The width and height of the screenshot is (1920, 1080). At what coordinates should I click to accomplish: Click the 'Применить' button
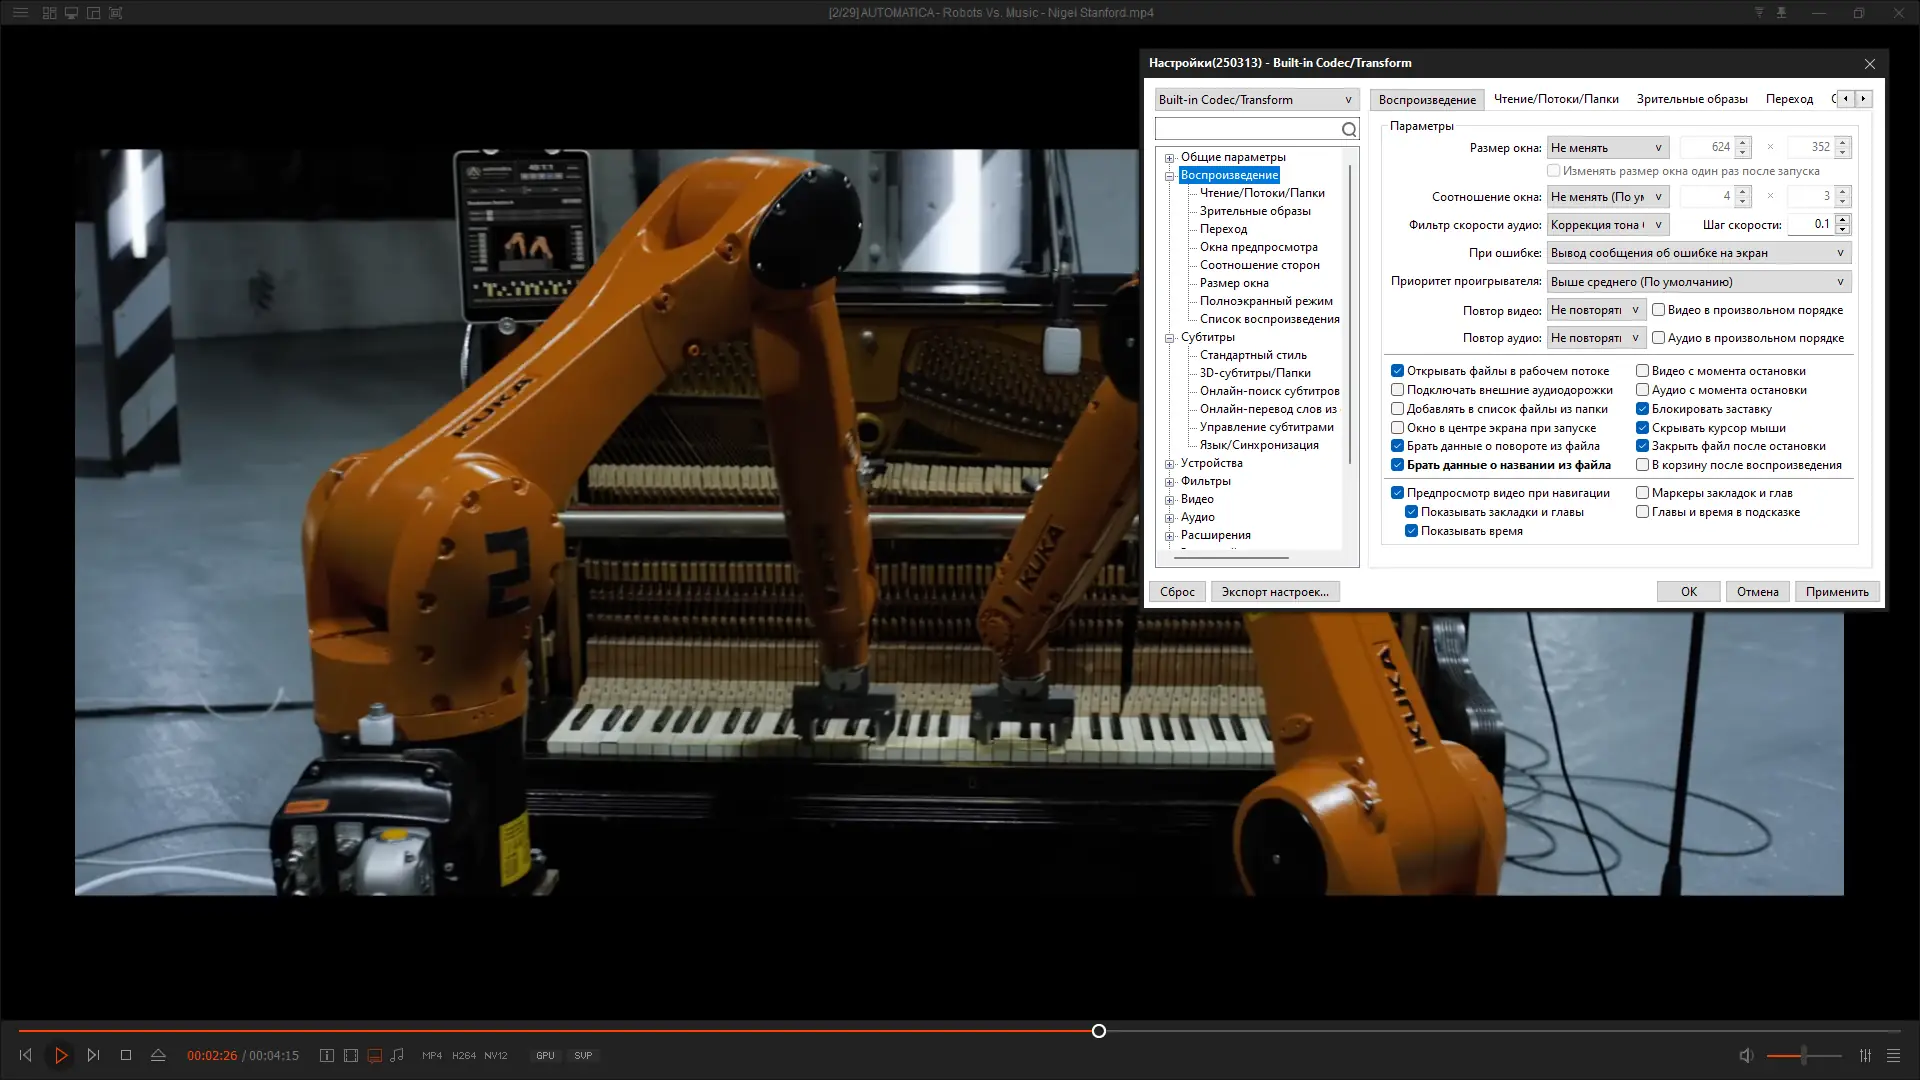pos(1836,592)
